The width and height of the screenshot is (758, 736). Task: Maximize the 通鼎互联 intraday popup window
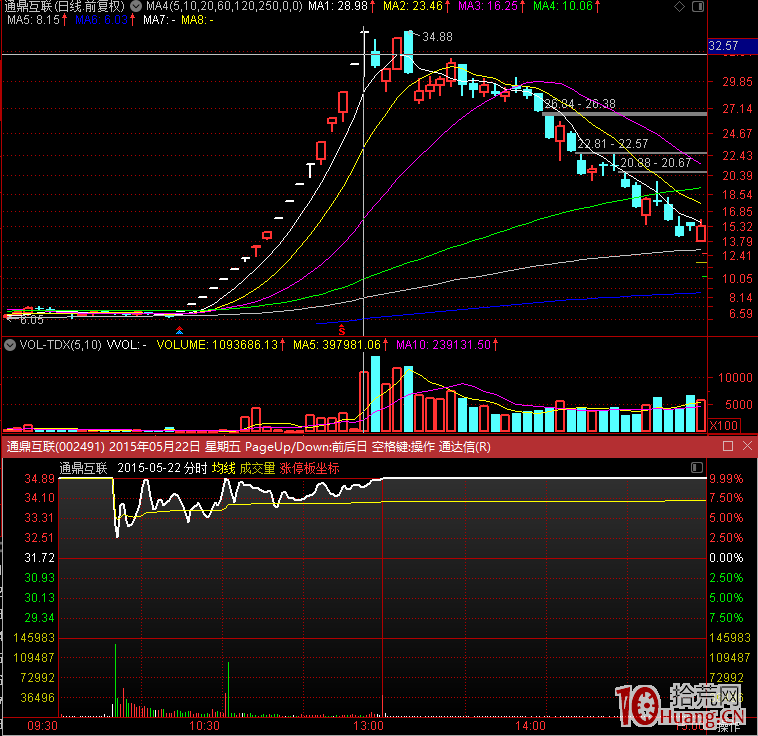click(728, 446)
